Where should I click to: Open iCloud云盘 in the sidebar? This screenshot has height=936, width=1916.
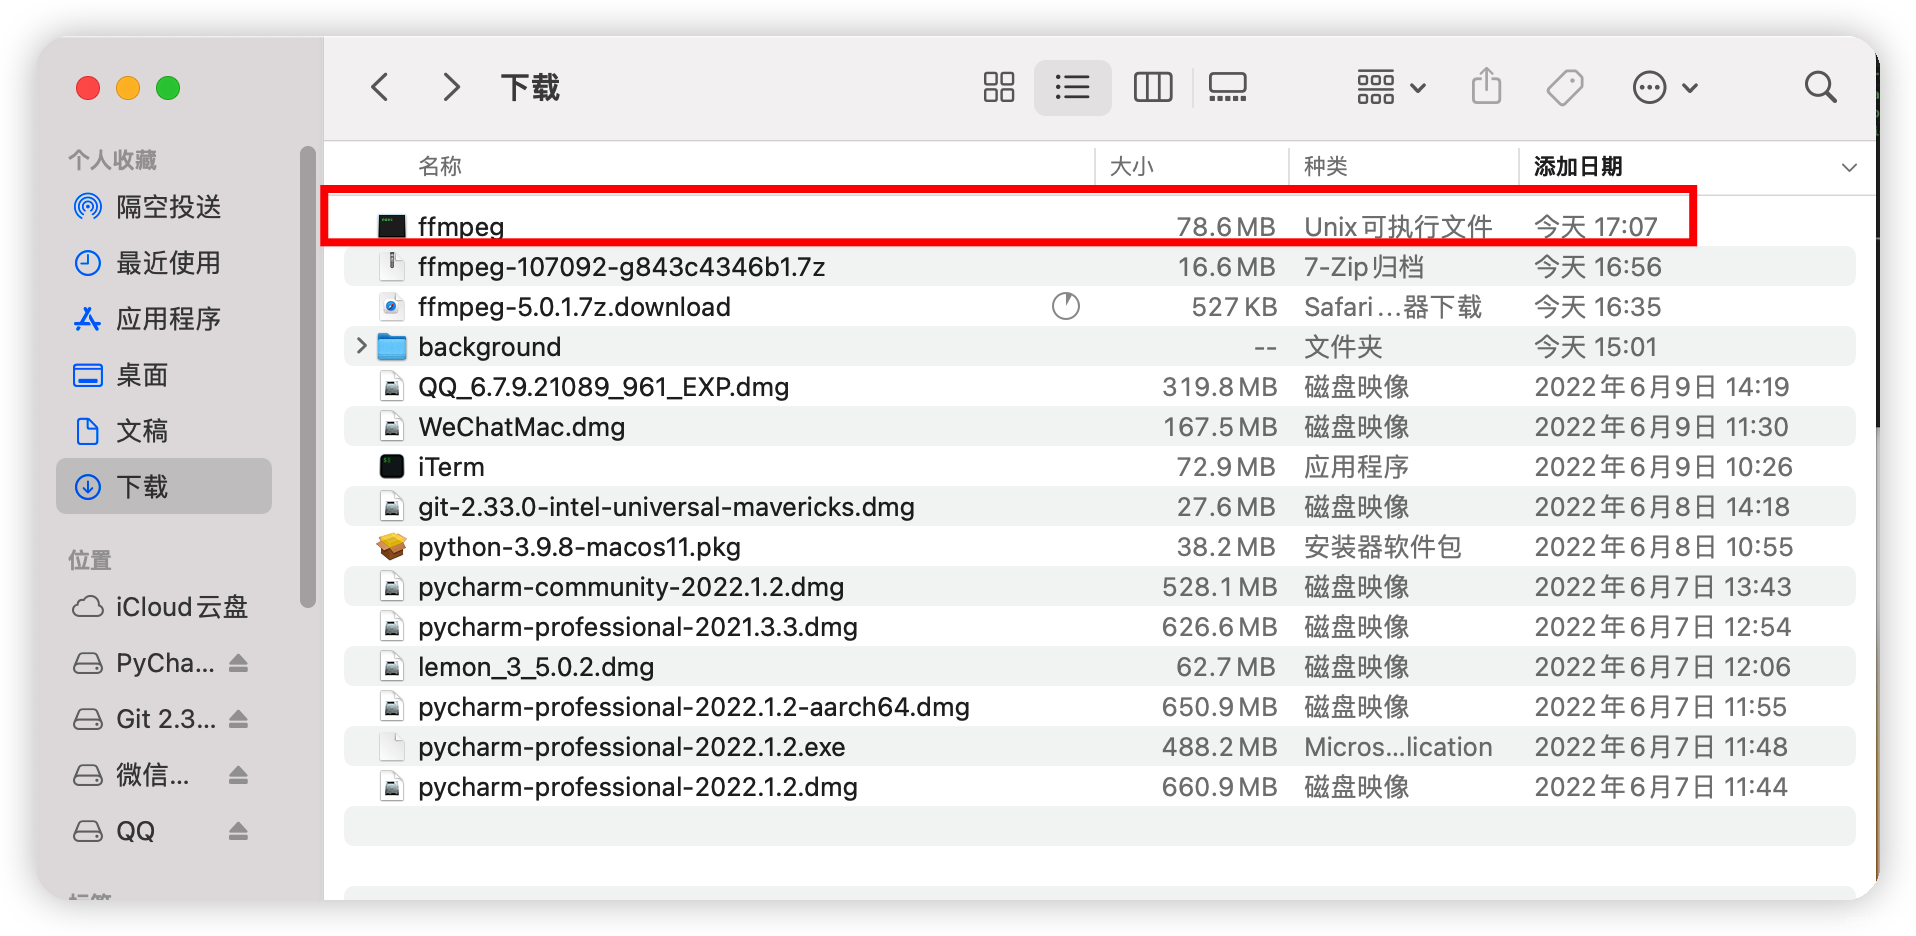tap(178, 606)
